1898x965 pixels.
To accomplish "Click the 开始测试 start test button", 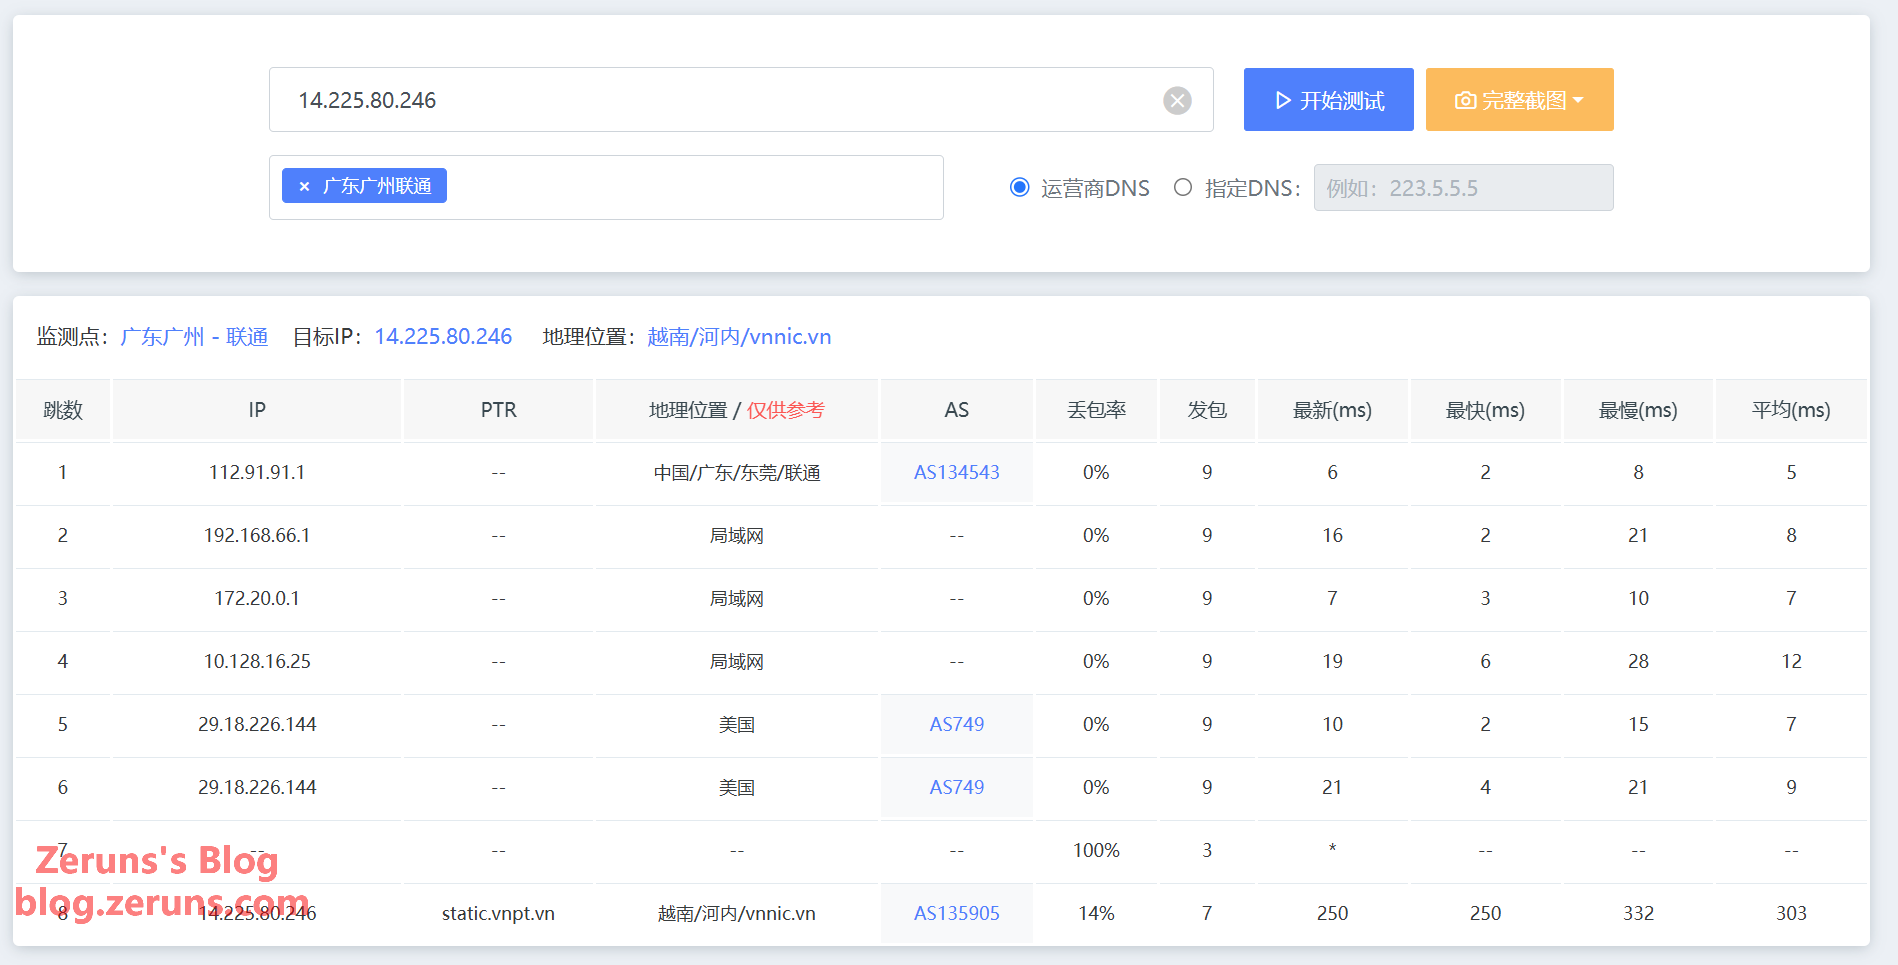I will tap(1328, 100).
